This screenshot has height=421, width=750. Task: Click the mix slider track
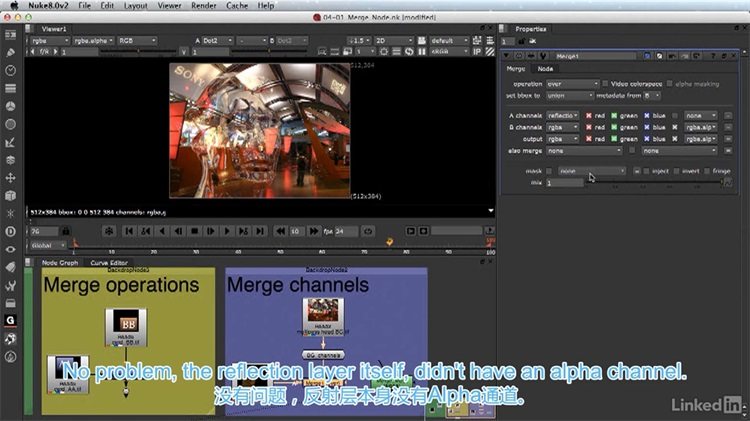[654, 182]
